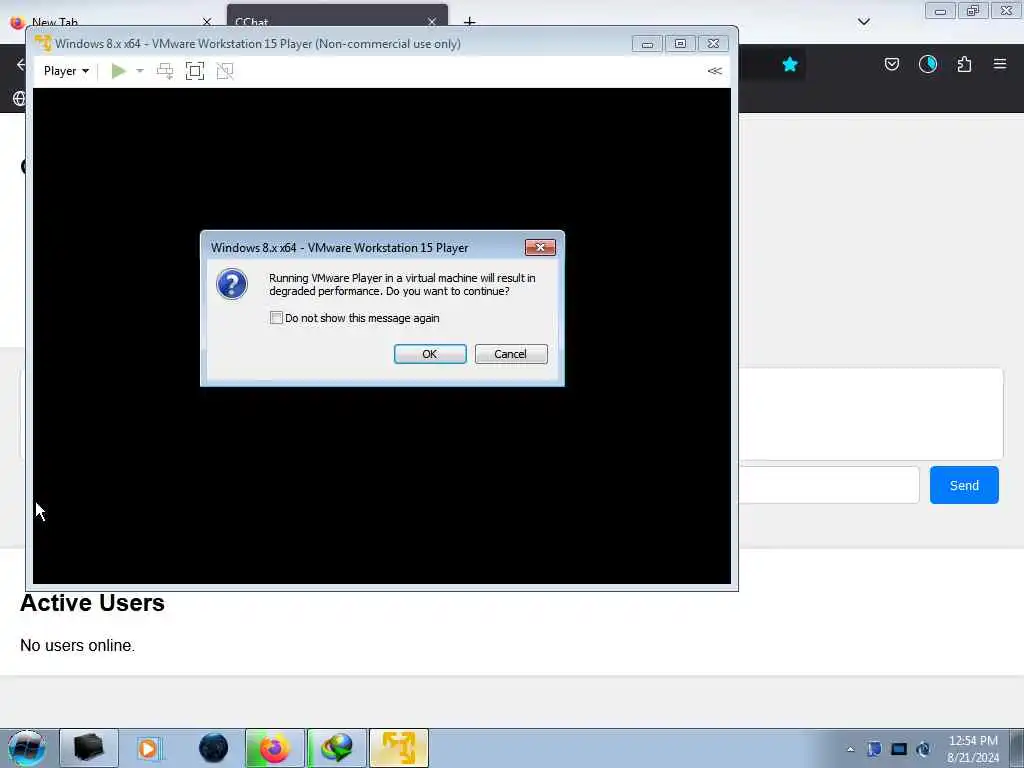
Task: Click the Firefox back arrow
Action: (21, 64)
